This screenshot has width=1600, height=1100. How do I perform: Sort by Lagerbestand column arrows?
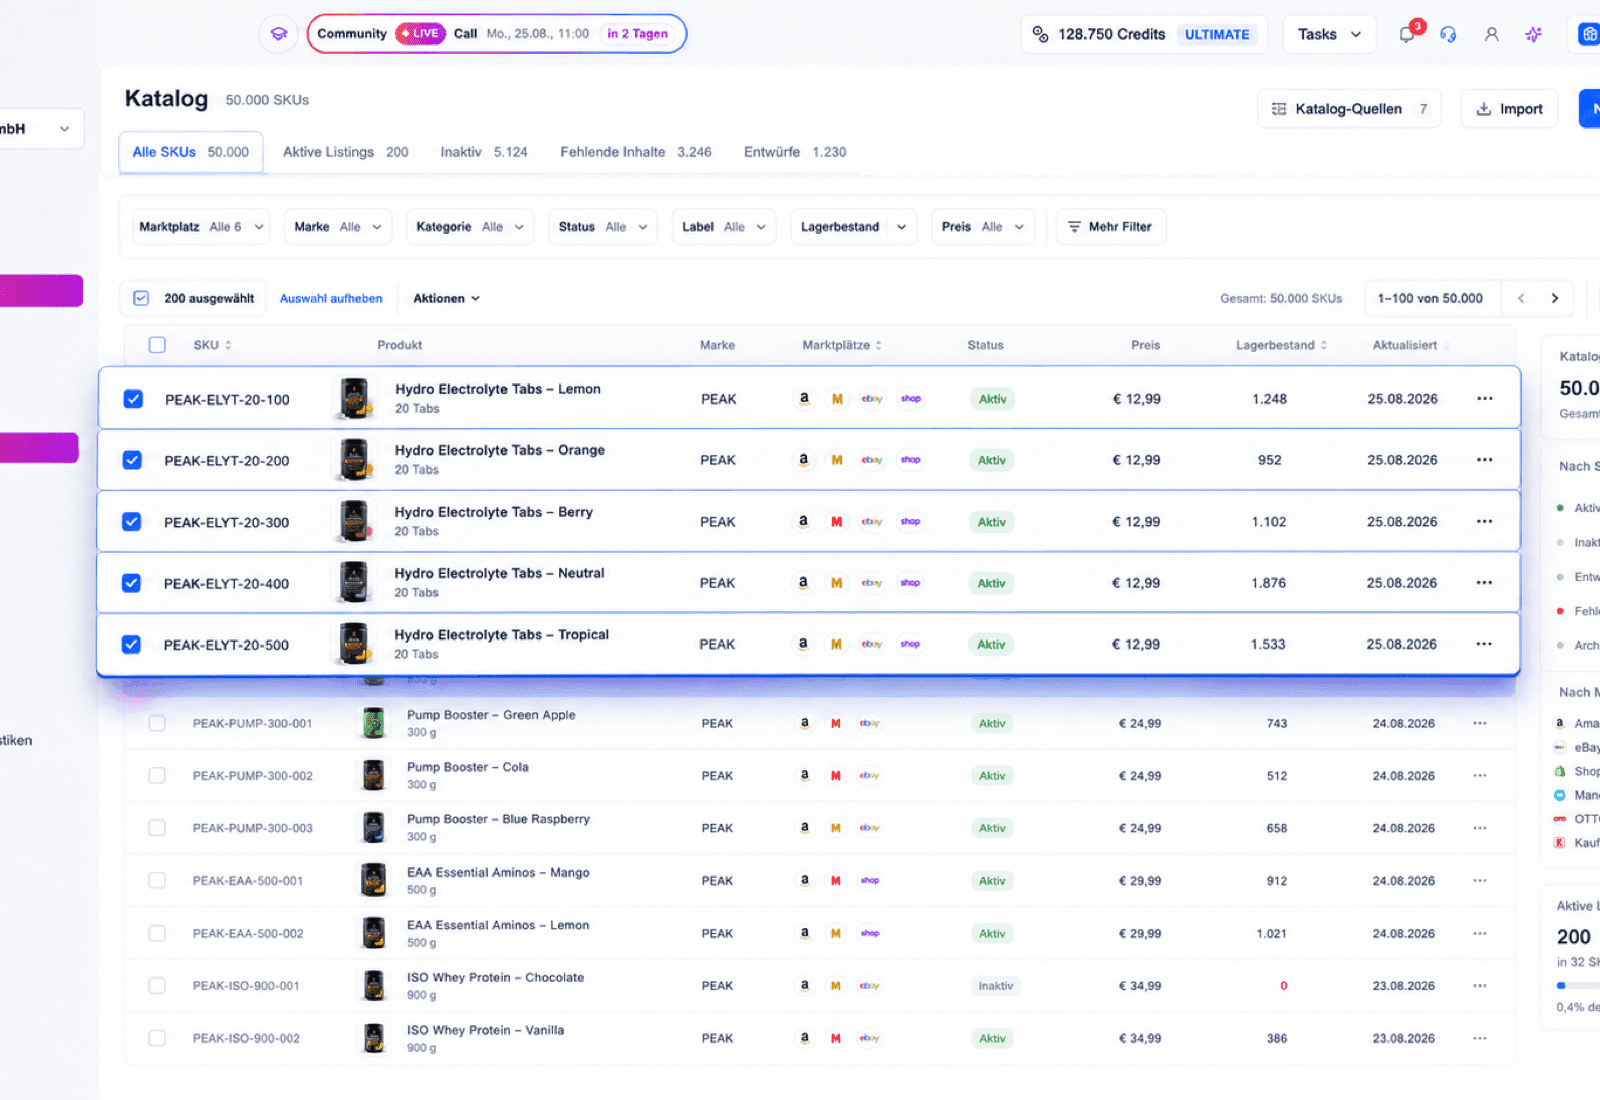coord(1324,345)
